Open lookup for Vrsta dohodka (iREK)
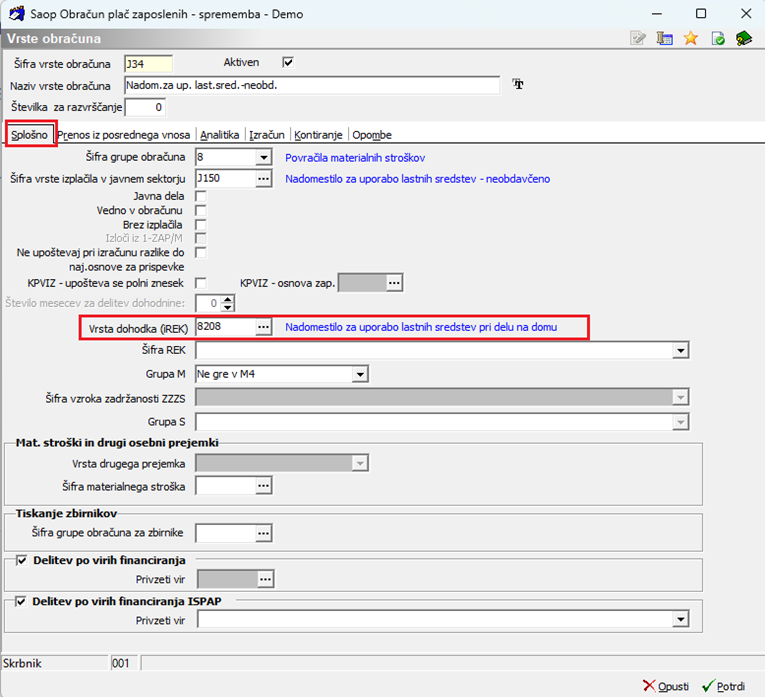Image resolution: width=765 pixels, height=697 pixels. (263, 327)
